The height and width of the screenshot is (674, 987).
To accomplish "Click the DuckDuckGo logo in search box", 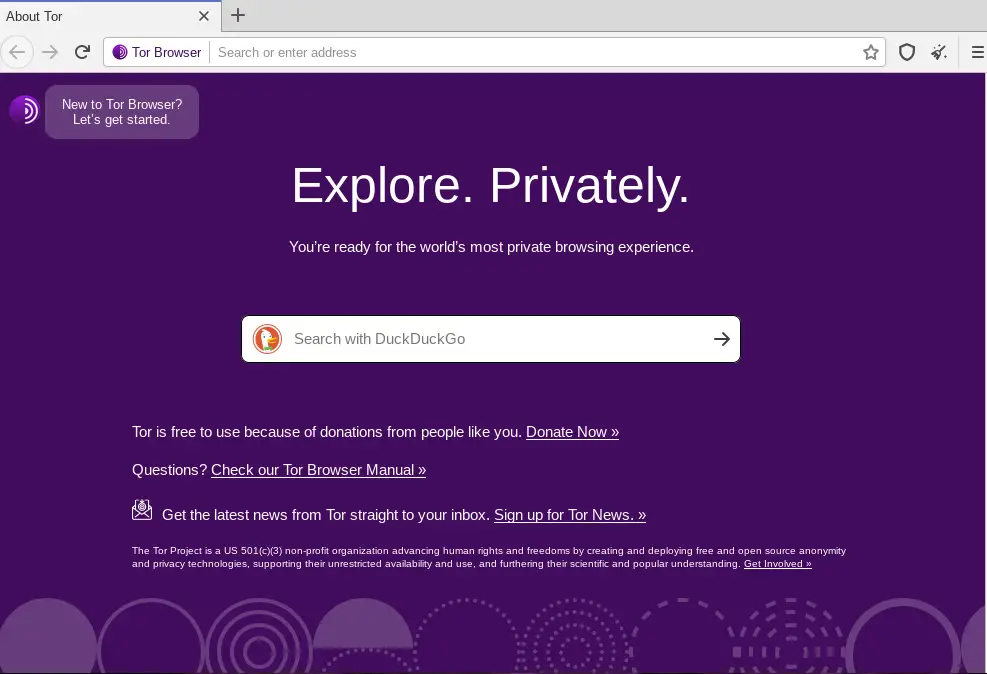I will point(268,339).
